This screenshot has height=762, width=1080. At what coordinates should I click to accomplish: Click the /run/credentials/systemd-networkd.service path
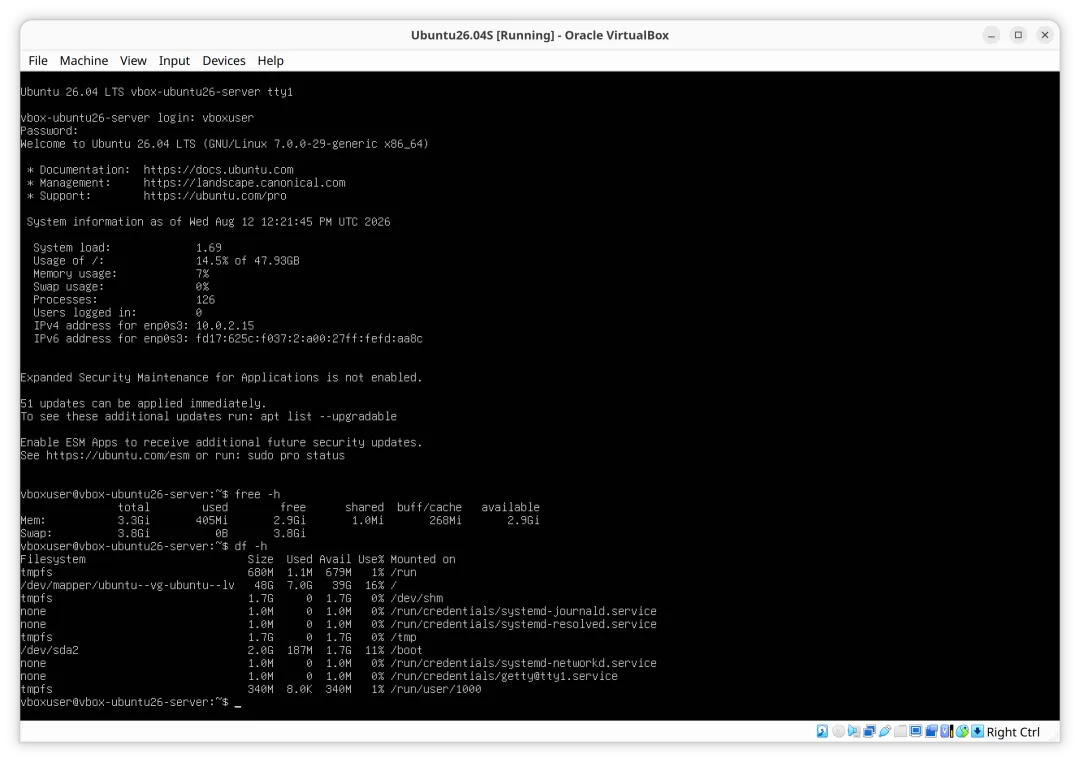coord(523,663)
